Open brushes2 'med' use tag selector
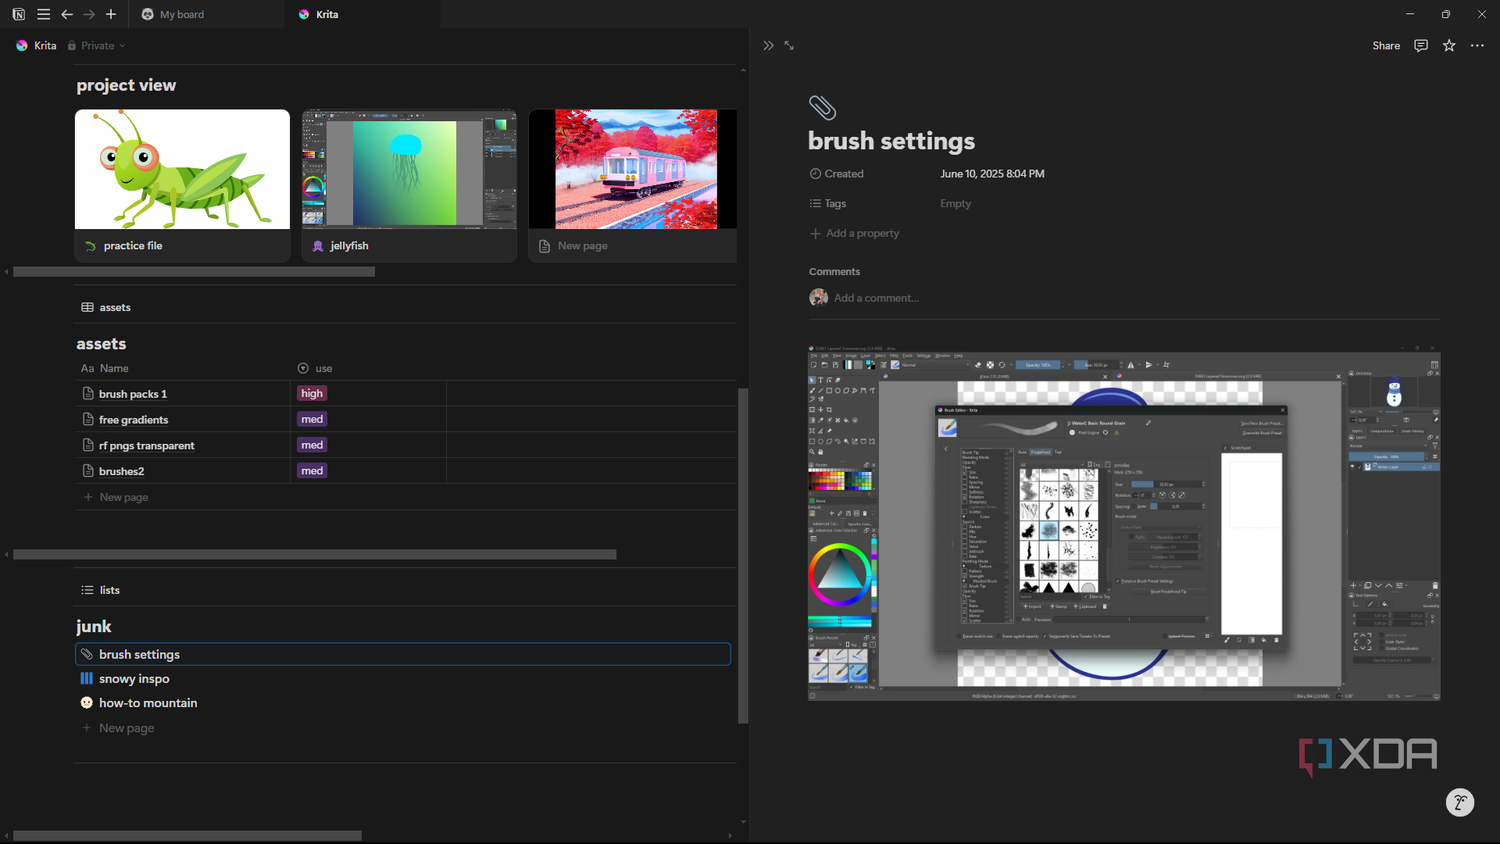Viewport: 1500px width, 844px height. (x=312, y=471)
